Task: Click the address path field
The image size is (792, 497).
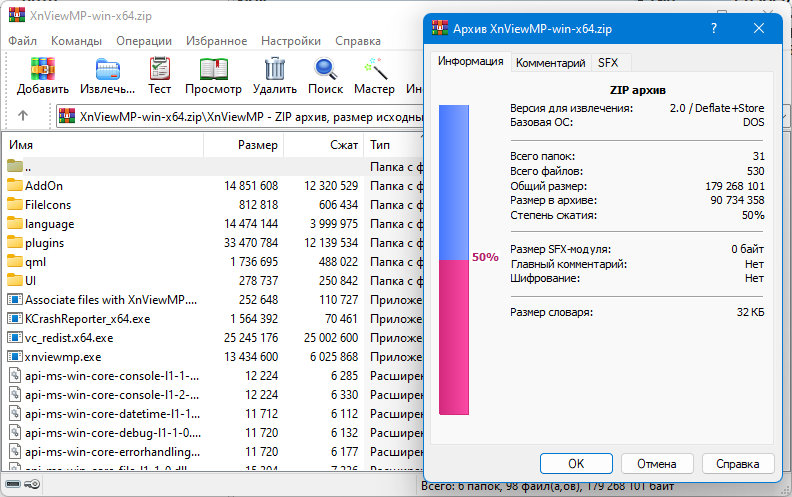Action: [x=240, y=117]
